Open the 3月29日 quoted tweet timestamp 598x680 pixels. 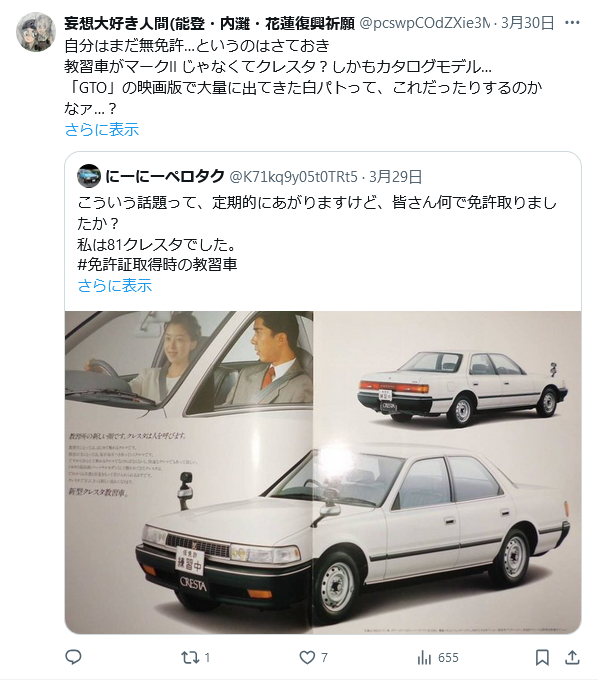pos(395,177)
